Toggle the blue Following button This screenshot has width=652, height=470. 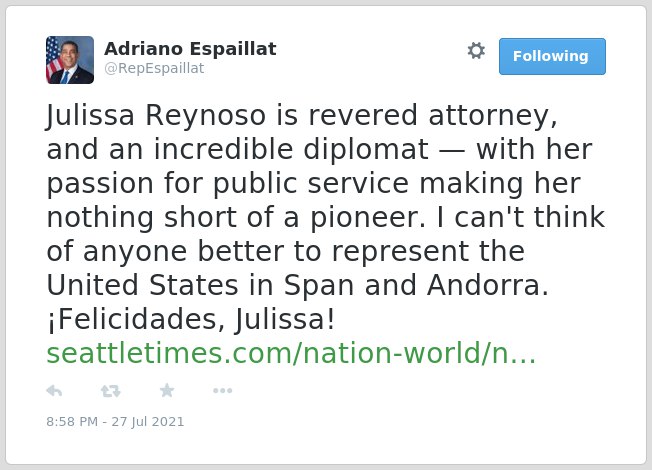point(552,56)
